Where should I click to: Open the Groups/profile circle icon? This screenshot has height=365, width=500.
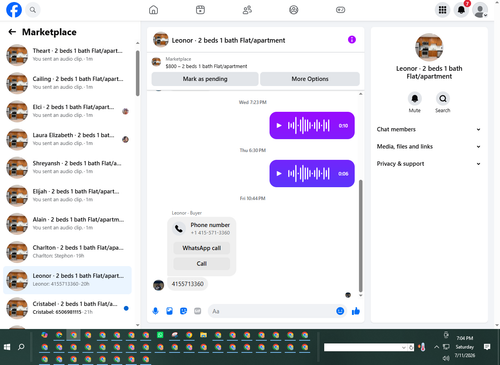[x=294, y=10]
